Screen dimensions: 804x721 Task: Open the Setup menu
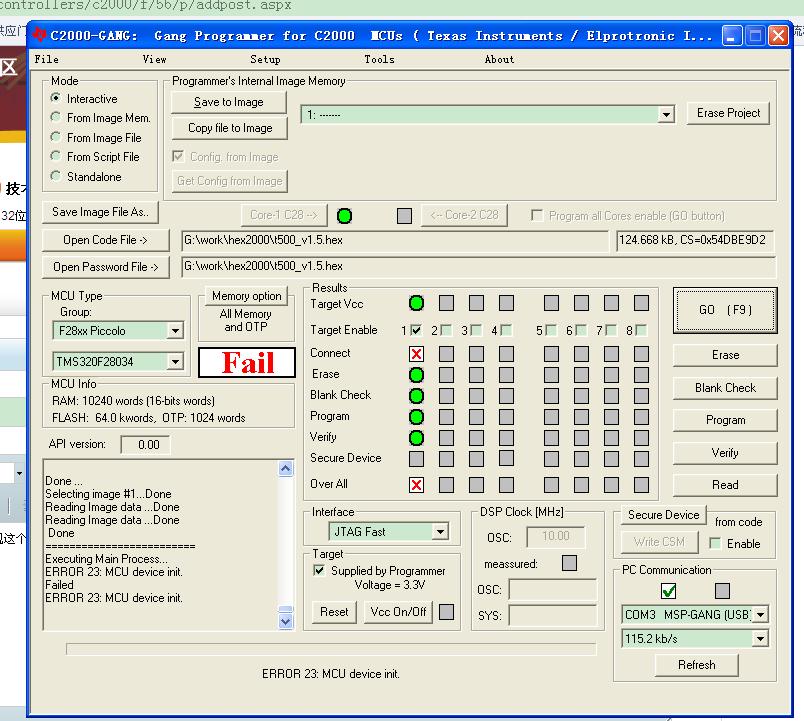pyautogui.click(x=265, y=59)
